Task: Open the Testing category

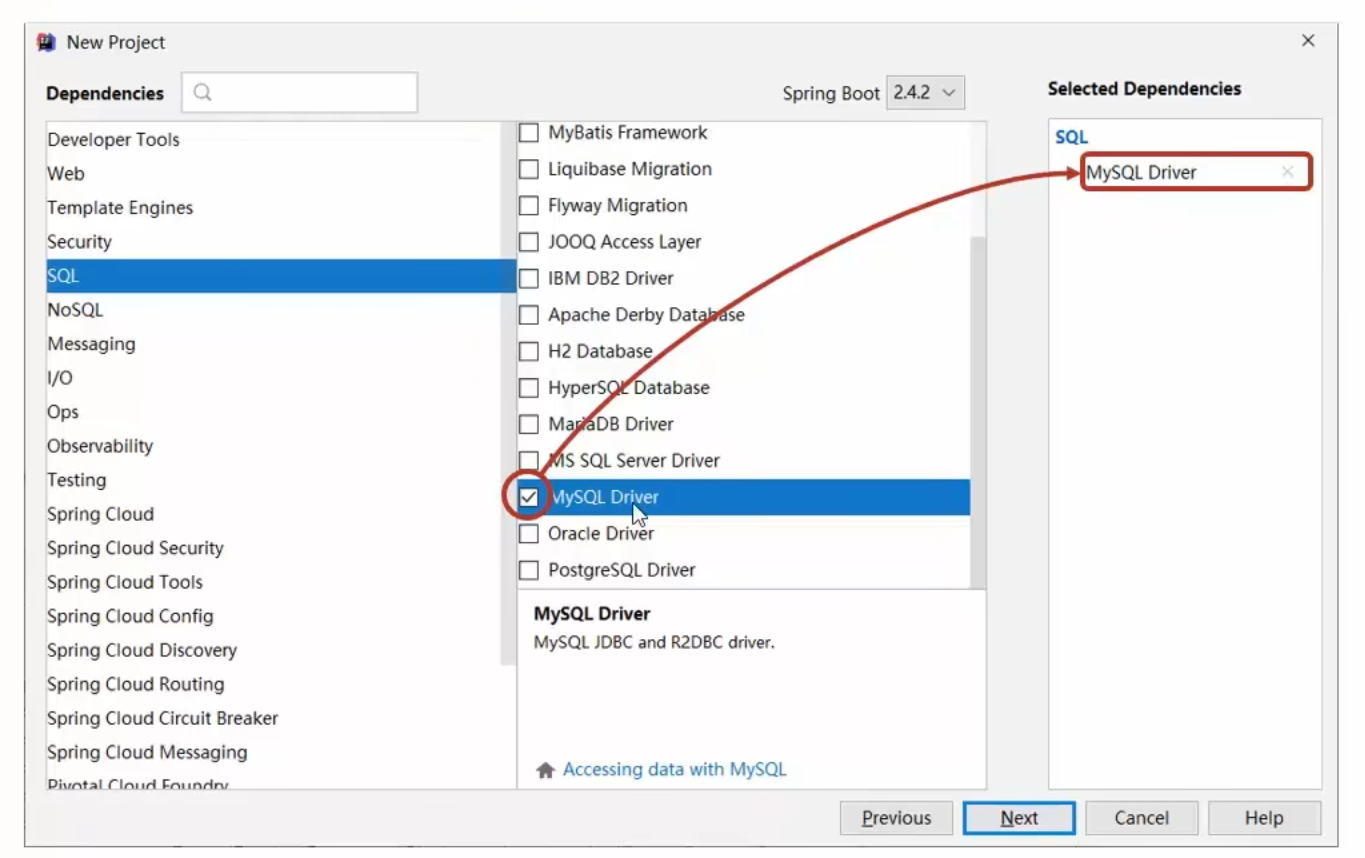Action: pyautogui.click(x=280, y=480)
